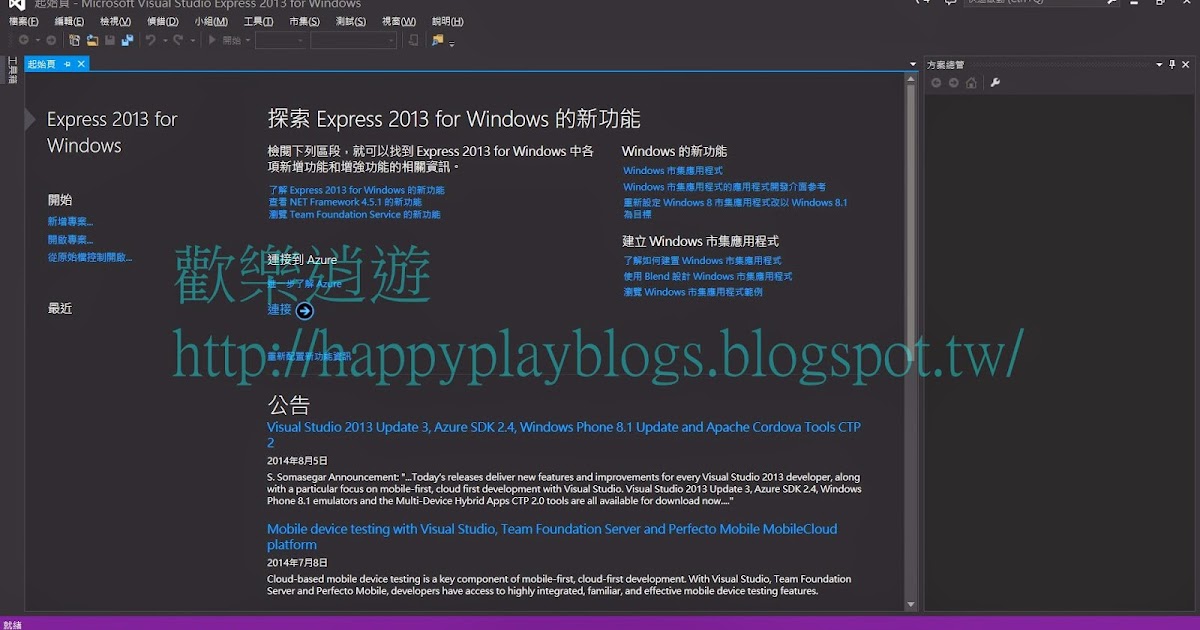The image size is (1200, 630).
Task: Click the New Project toolbar icon
Action: point(75,40)
